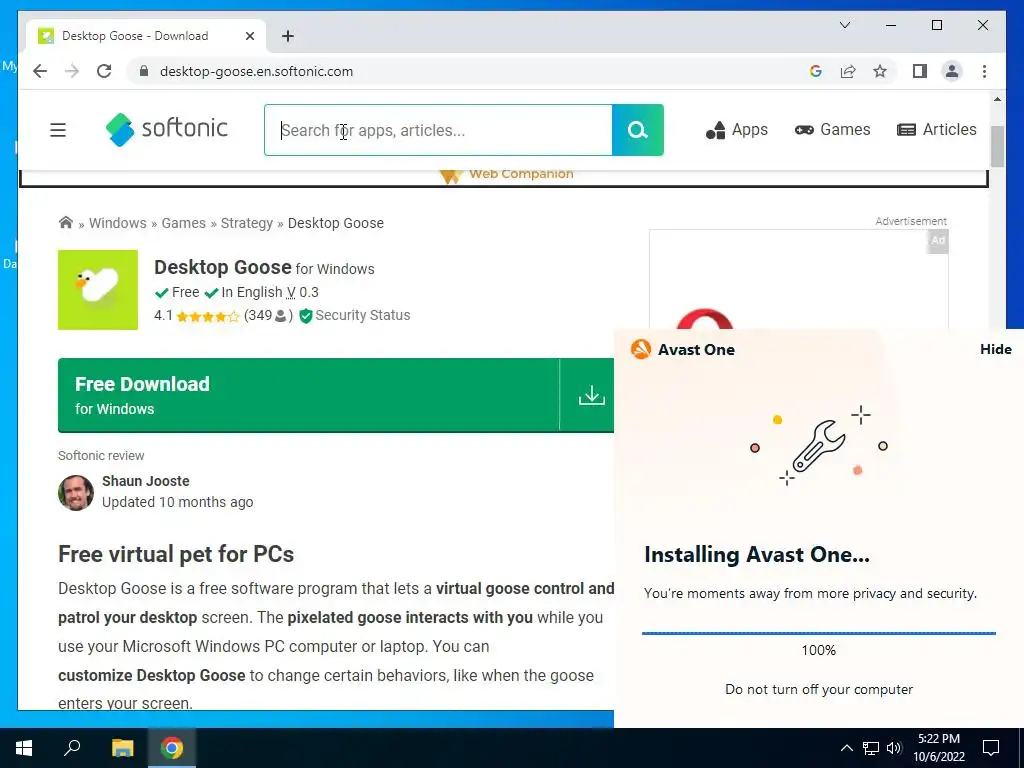Click the Softonic logo
The width and height of the screenshot is (1024, 768).
(167, 129)
